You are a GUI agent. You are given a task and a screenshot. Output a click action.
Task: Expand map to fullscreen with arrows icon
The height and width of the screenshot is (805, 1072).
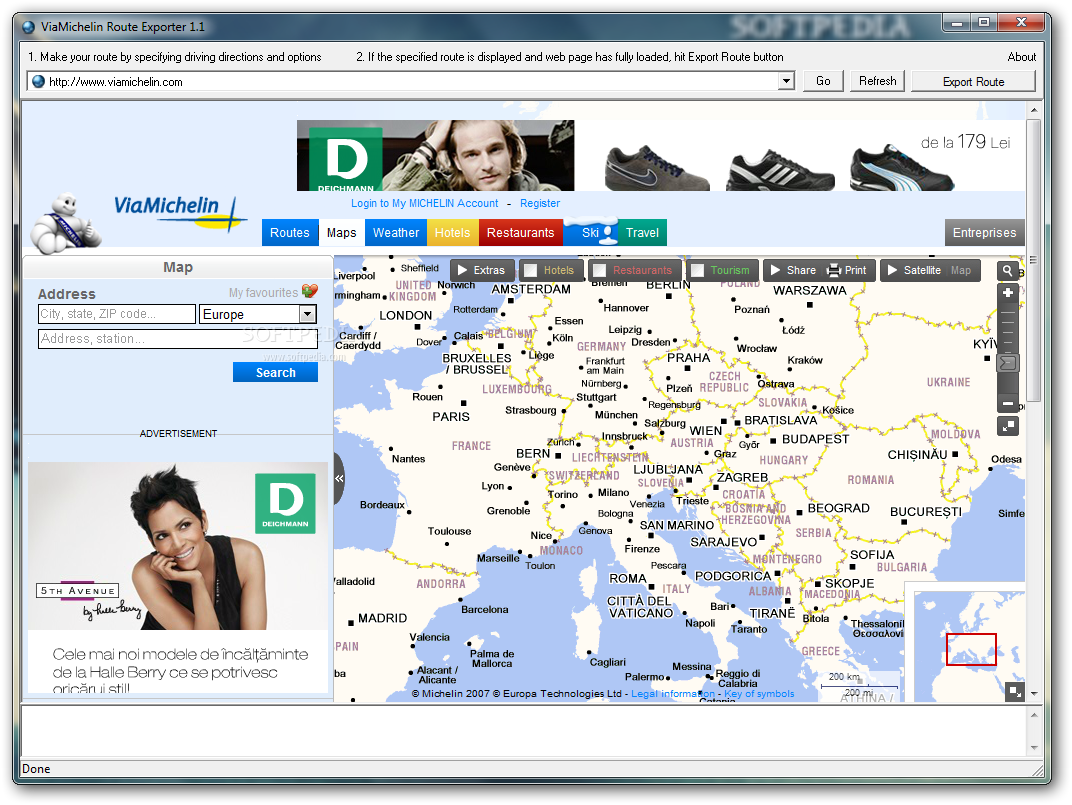click(x=1008, y=426)
